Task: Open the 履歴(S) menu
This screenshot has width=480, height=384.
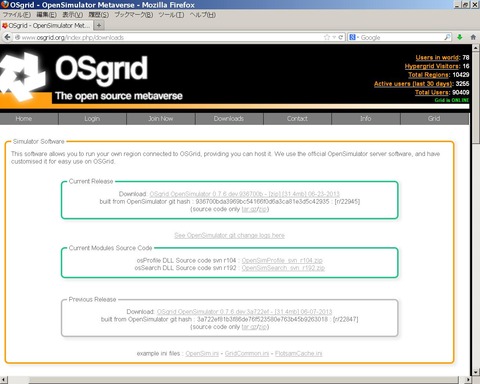Action: 98,15
